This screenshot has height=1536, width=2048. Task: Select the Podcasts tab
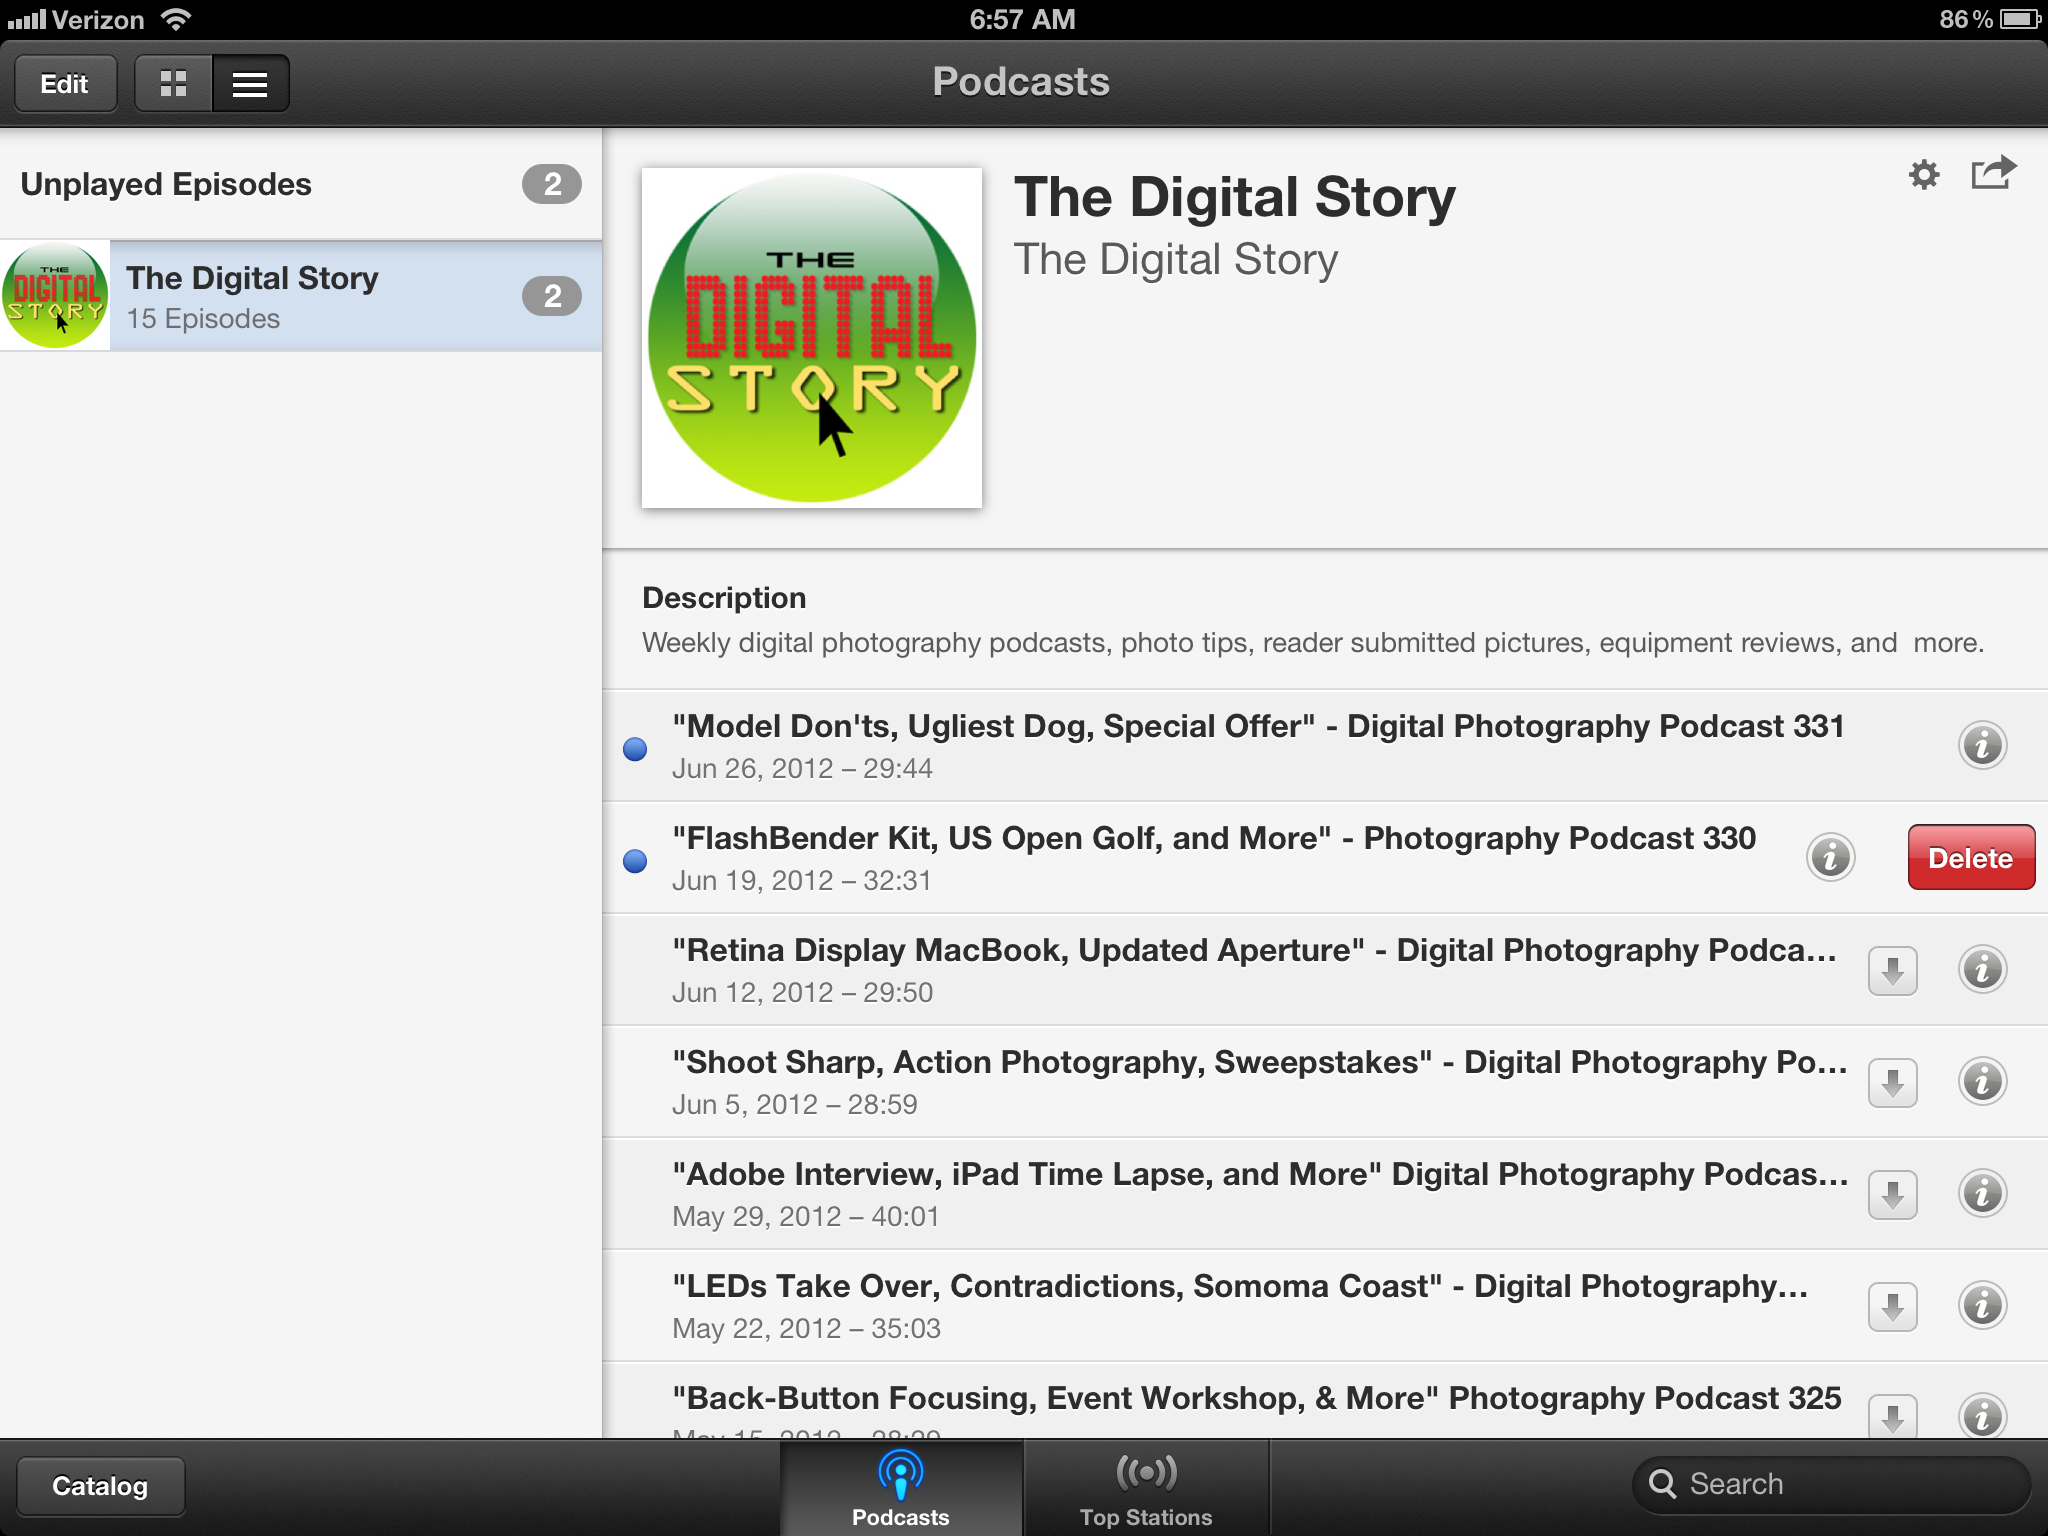point(900,1488)
